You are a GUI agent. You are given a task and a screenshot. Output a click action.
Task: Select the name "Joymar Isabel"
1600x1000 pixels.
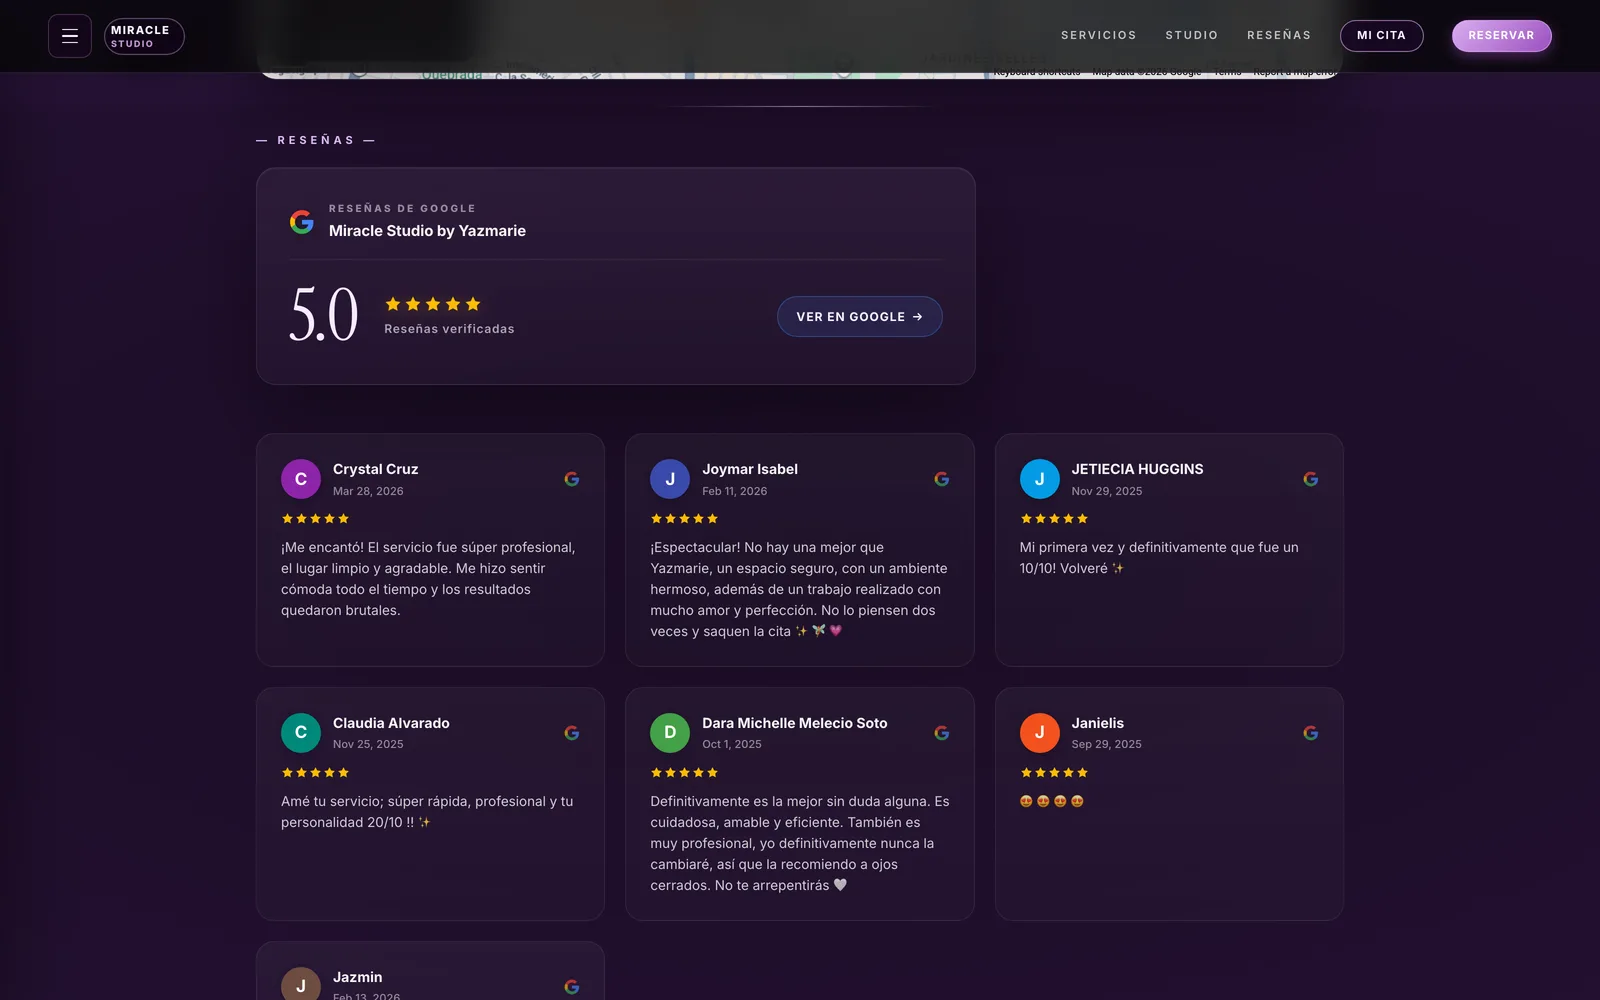[x=750, y=469]
